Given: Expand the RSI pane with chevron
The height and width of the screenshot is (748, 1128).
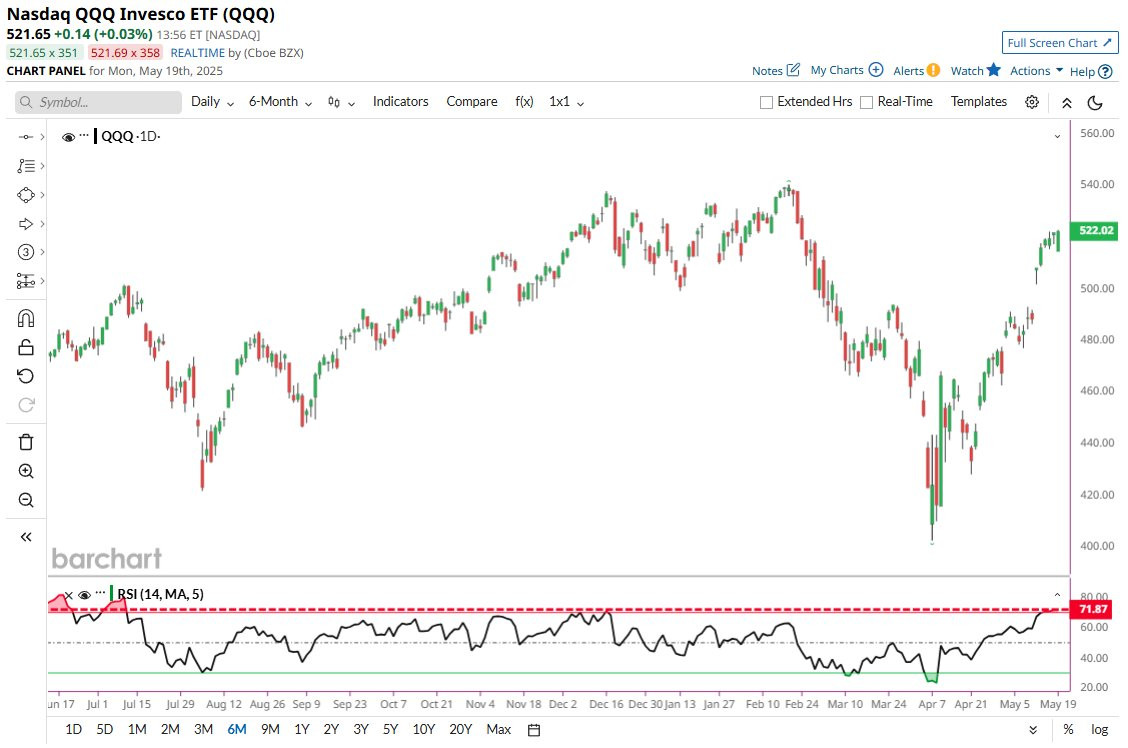Looking at the screenshot, I should pyautogui.click(x=1058, y=595).
